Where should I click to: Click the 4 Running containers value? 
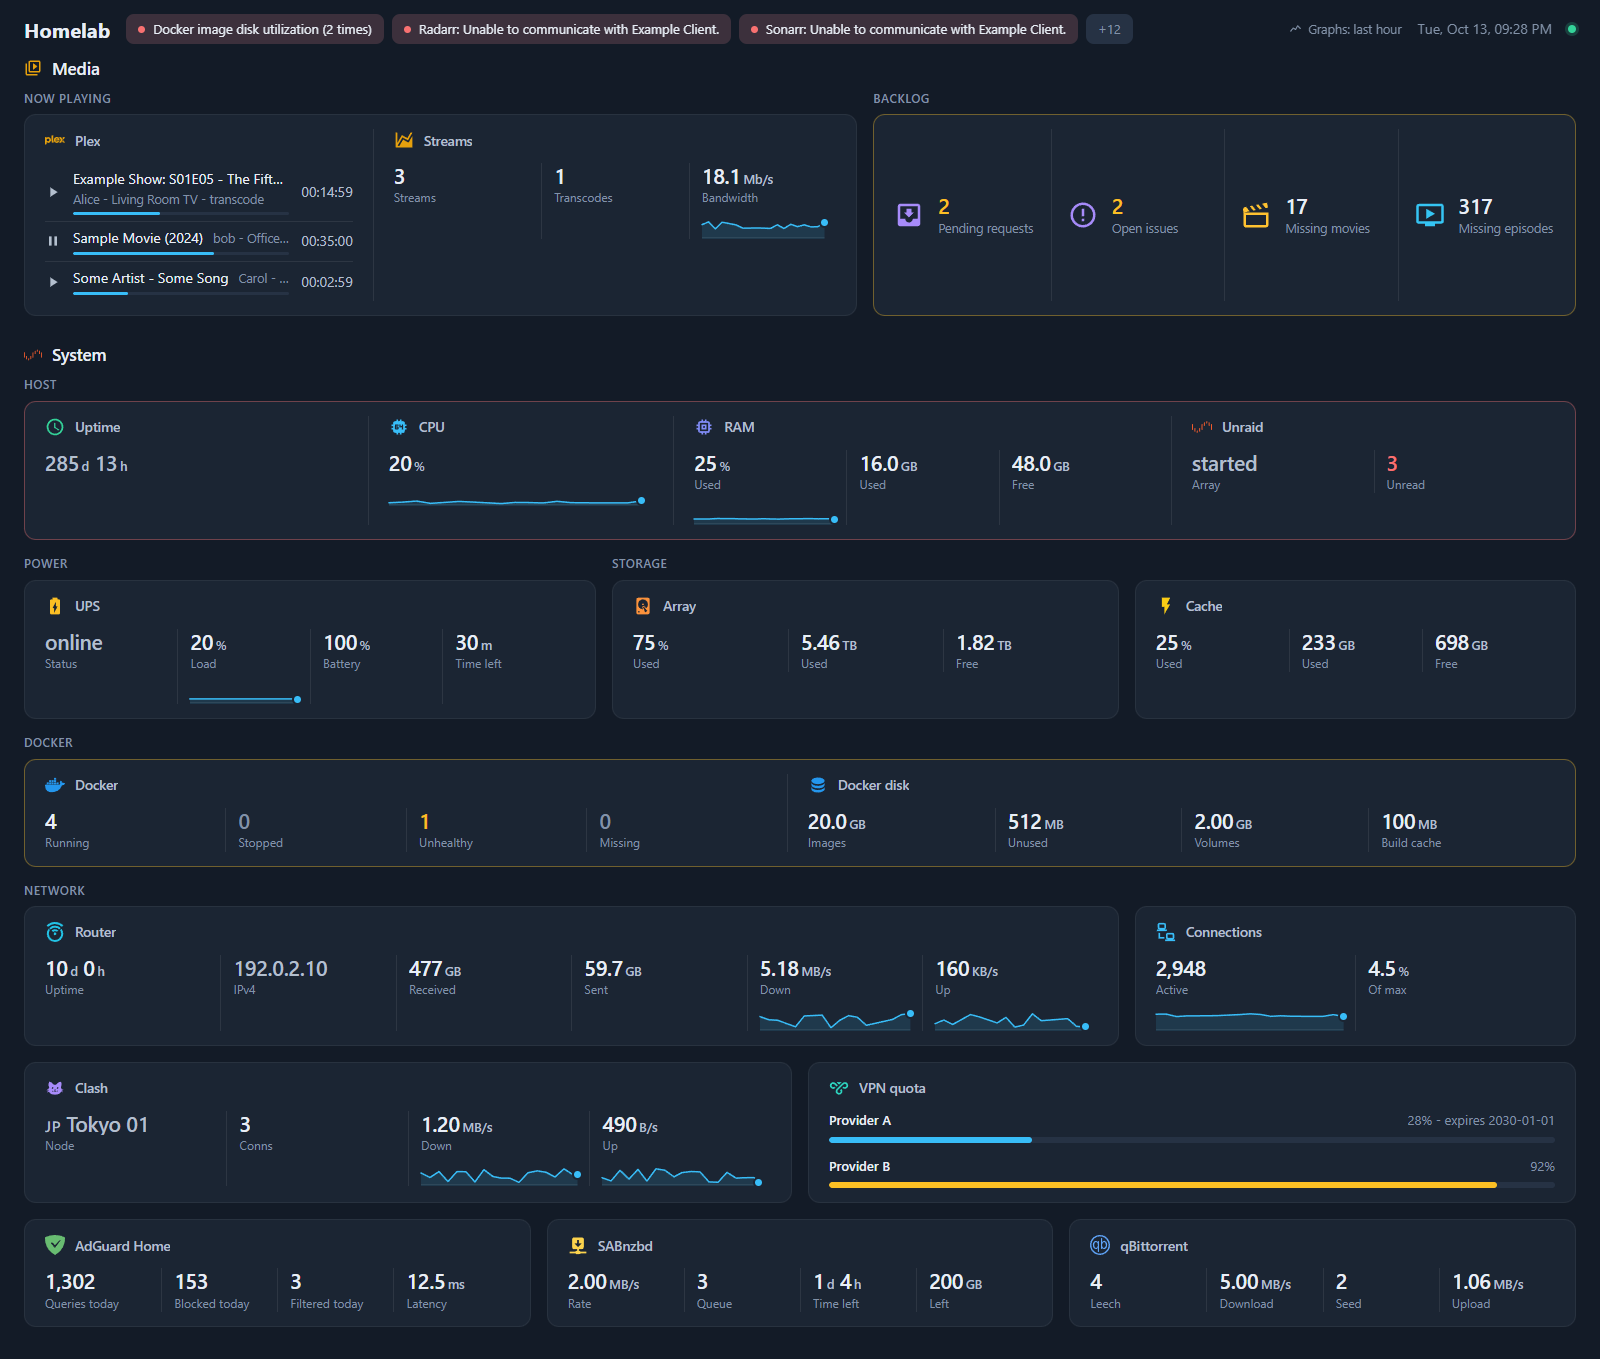pyautogui.click(x=51, y=821)
